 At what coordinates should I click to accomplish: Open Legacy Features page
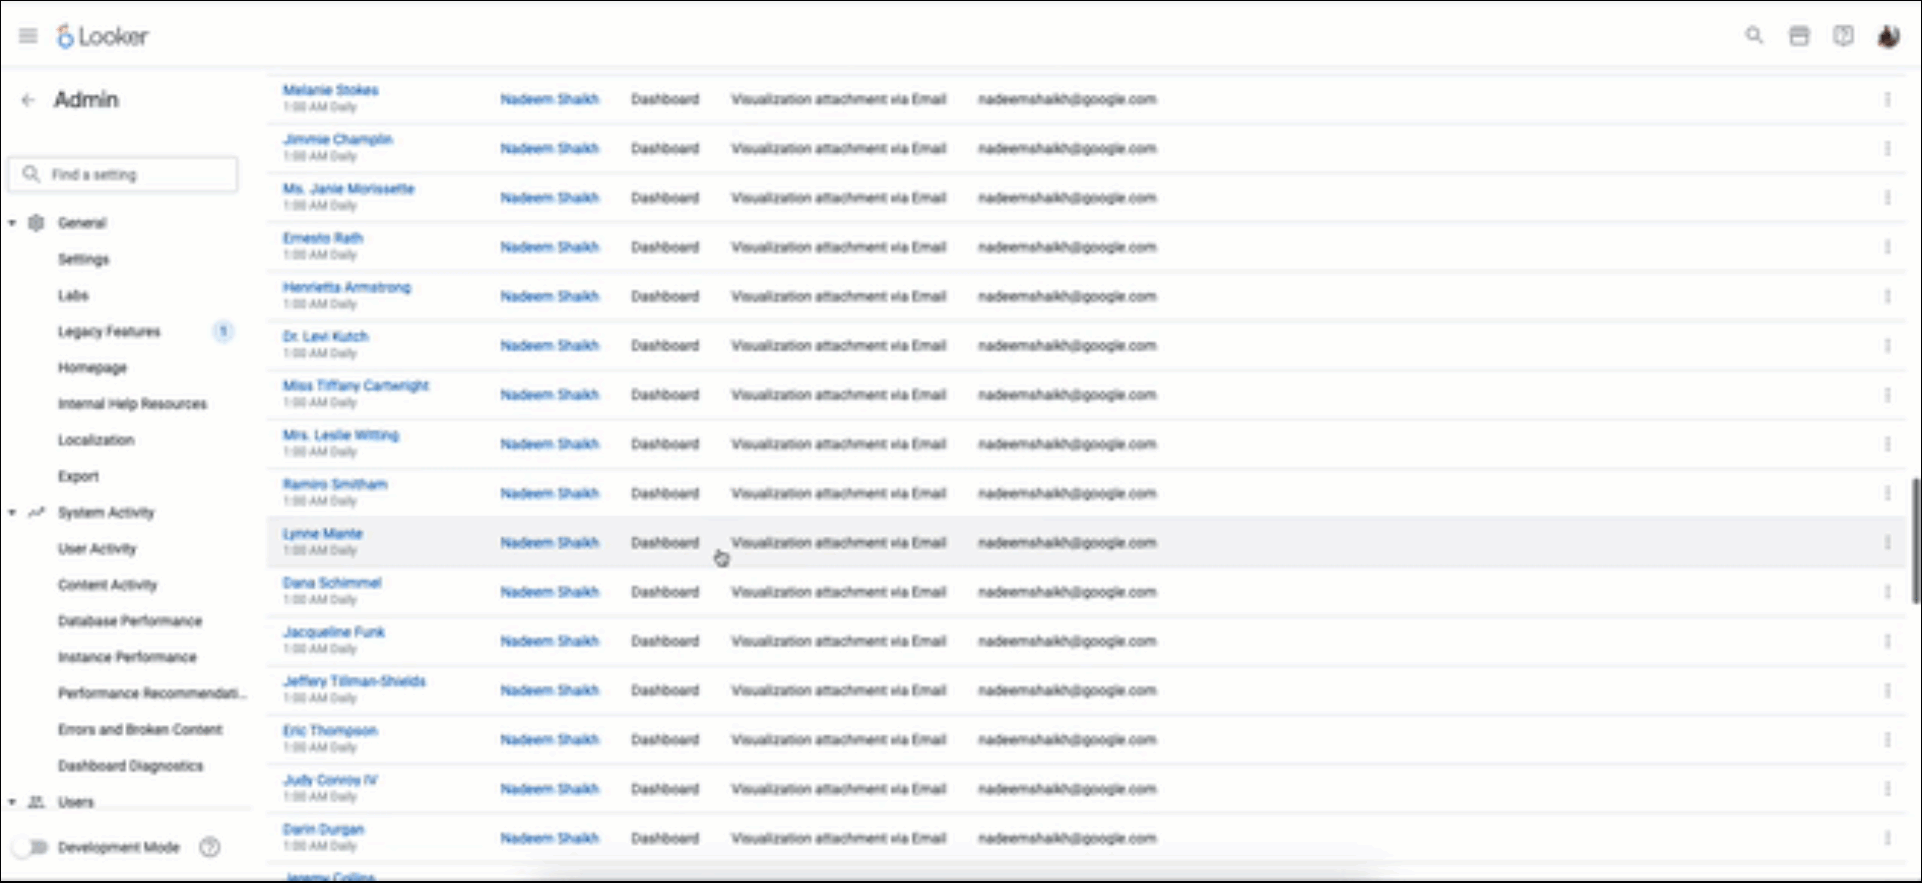pos(109,331)
